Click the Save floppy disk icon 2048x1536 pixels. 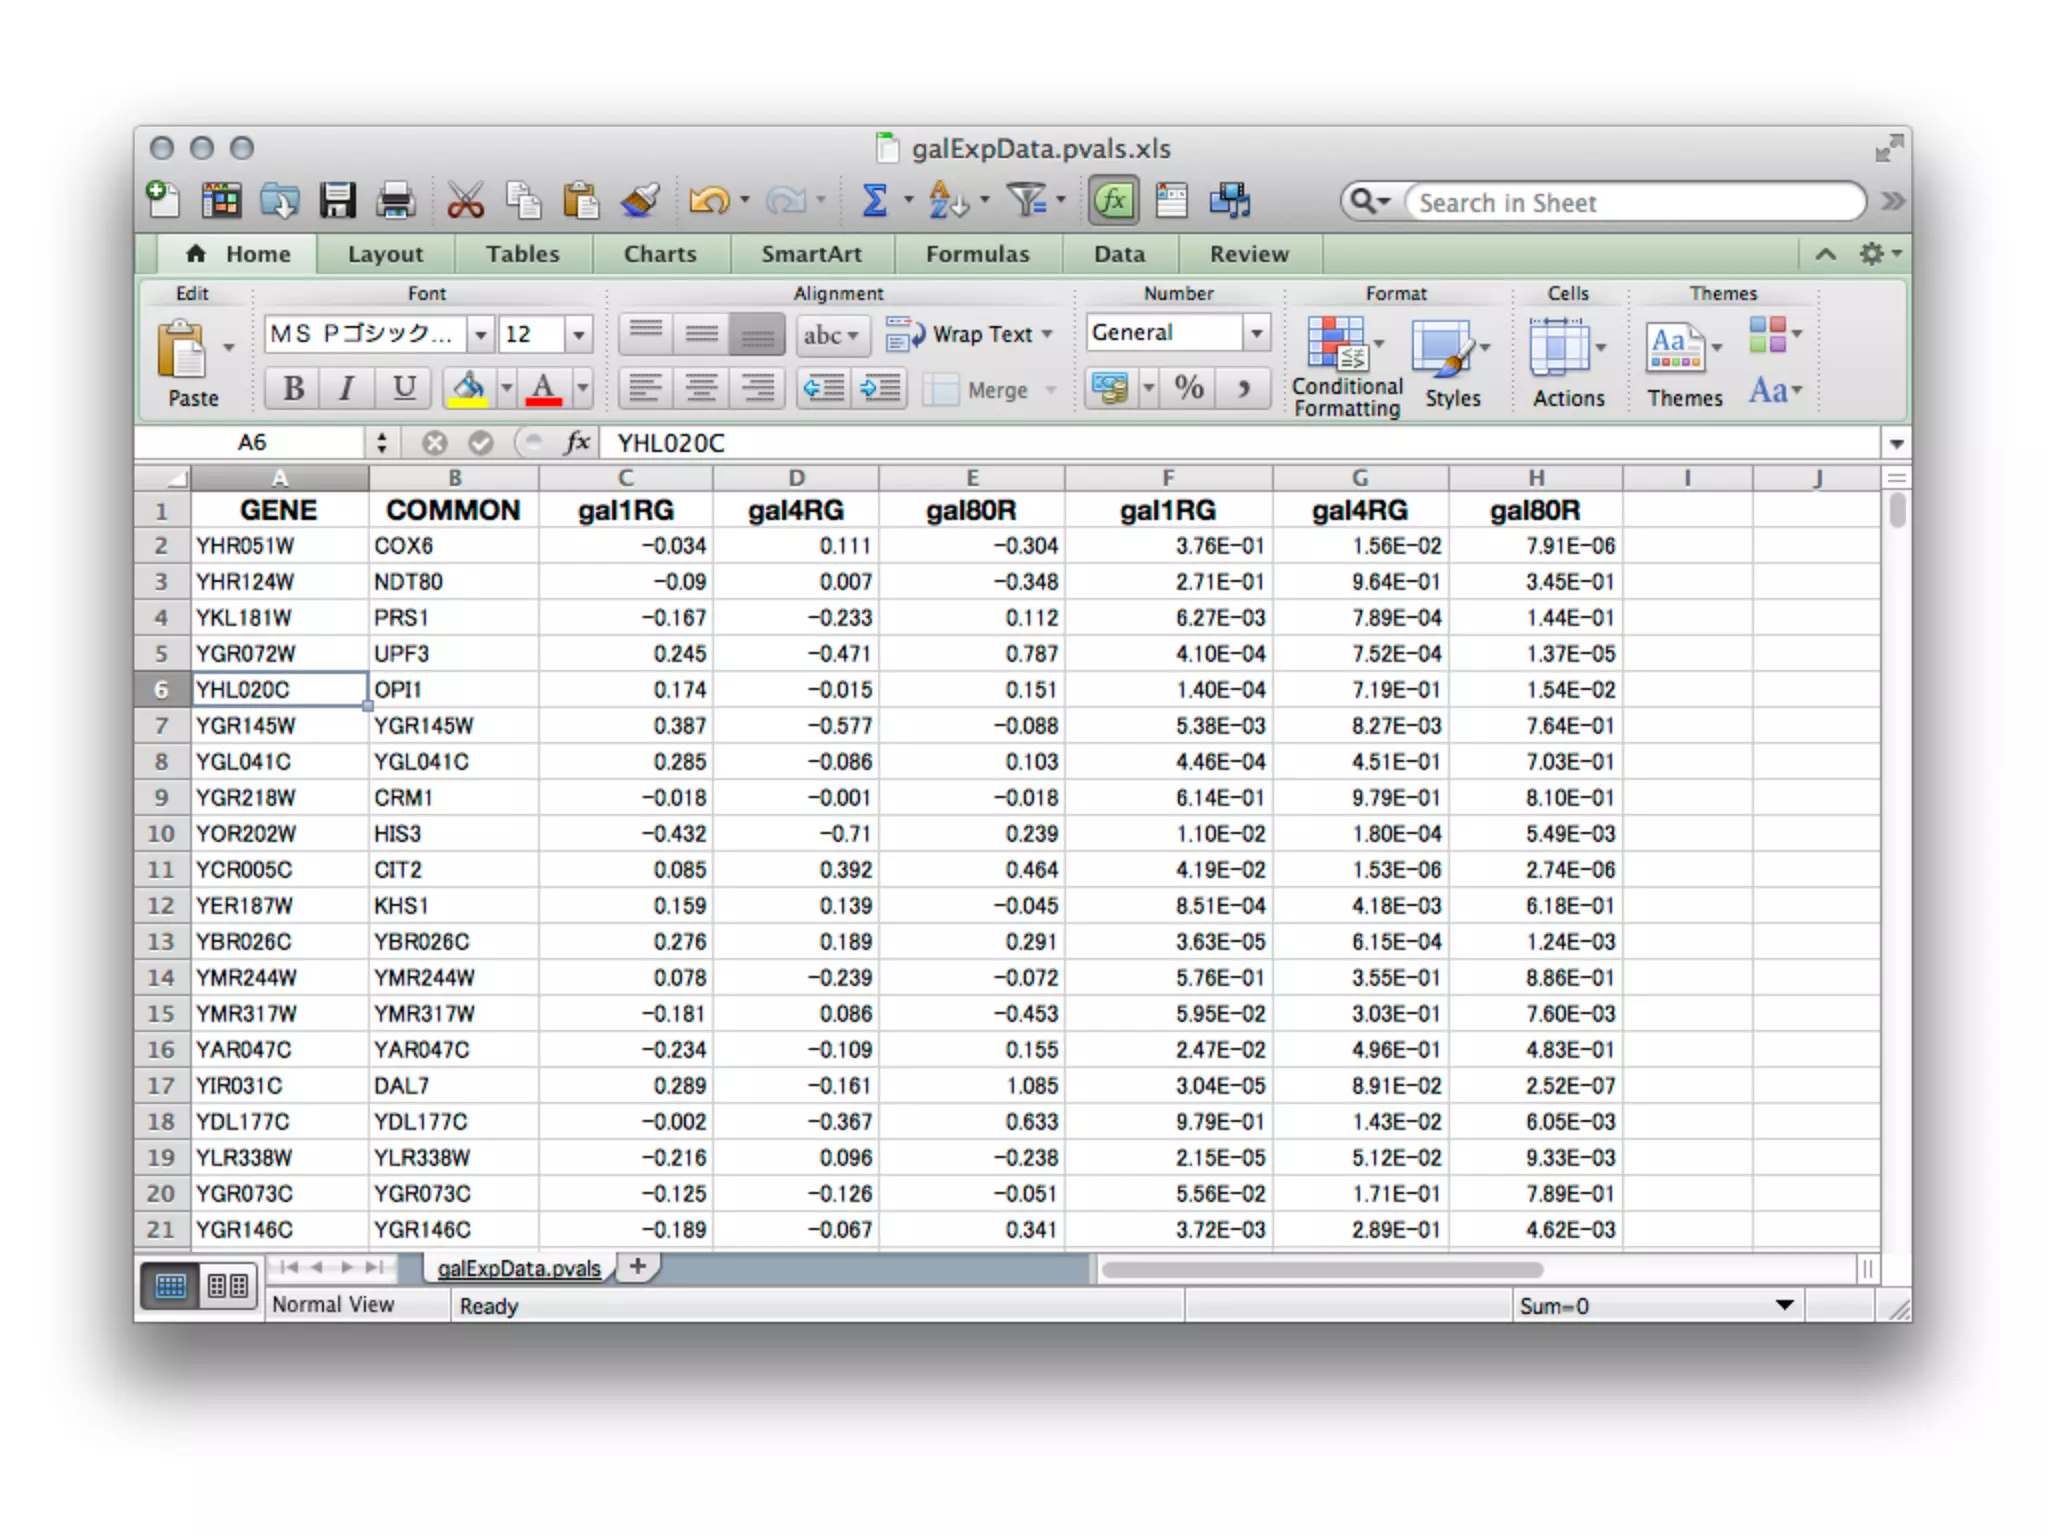[x=338, y=201]
